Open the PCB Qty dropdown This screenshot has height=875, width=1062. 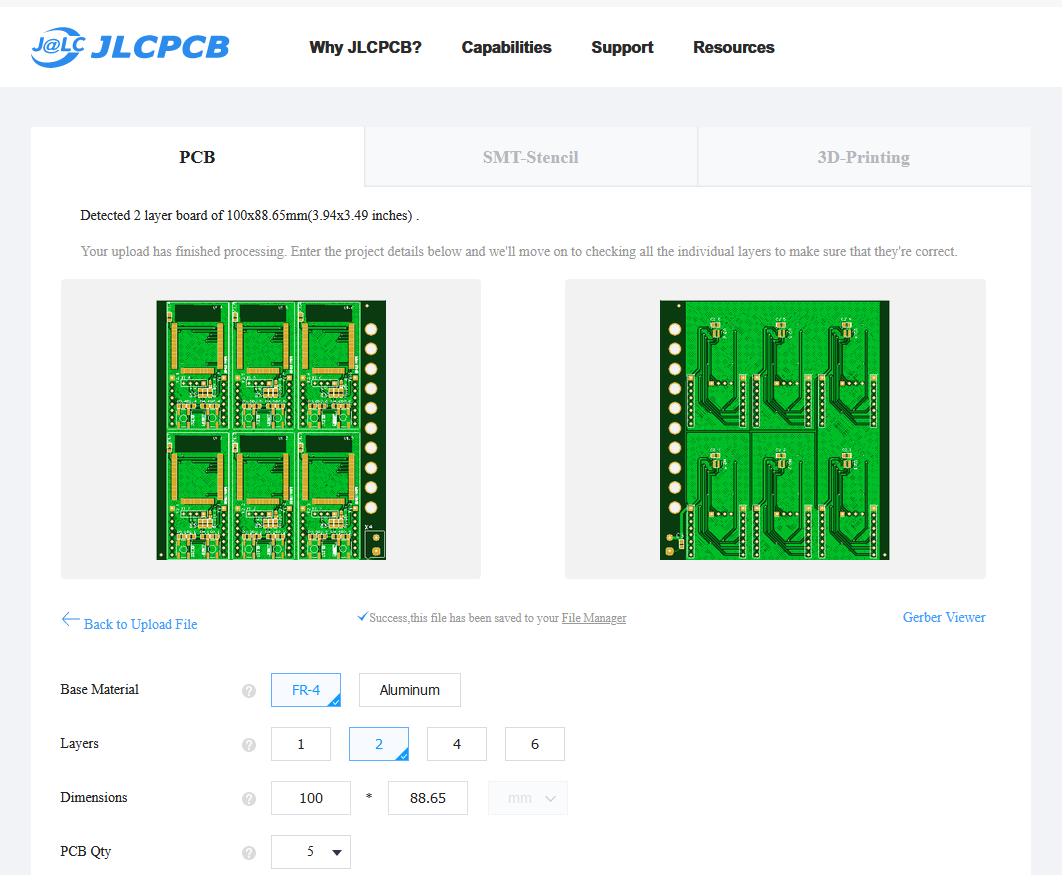point(310,851)
